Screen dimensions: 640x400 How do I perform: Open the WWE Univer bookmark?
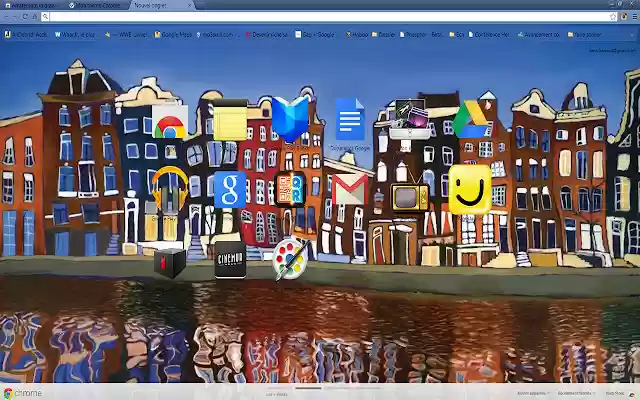pyautogui.click(x=126, y=35)
